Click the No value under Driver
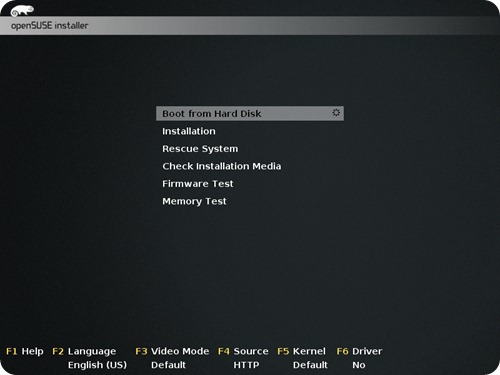 [359, 365]
